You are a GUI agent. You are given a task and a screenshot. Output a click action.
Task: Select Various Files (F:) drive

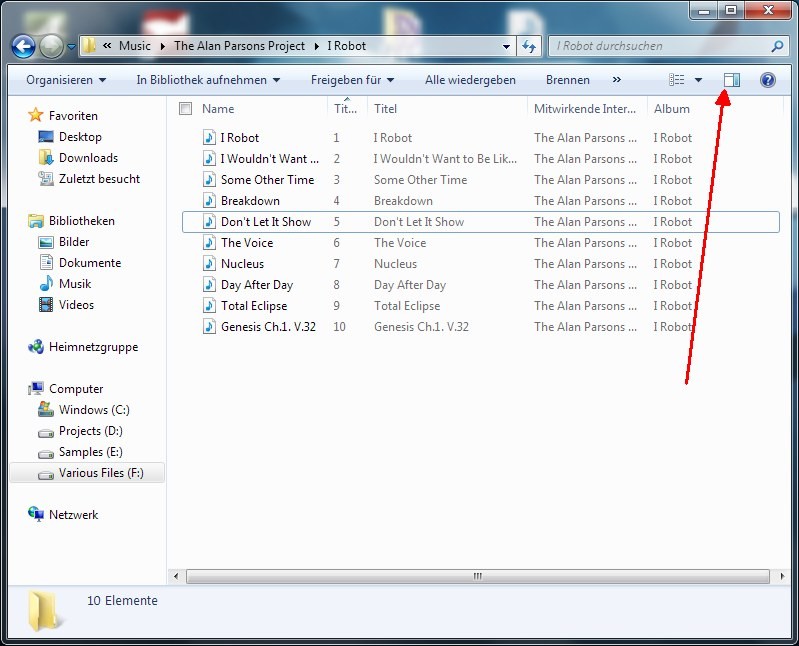point(87,473)
